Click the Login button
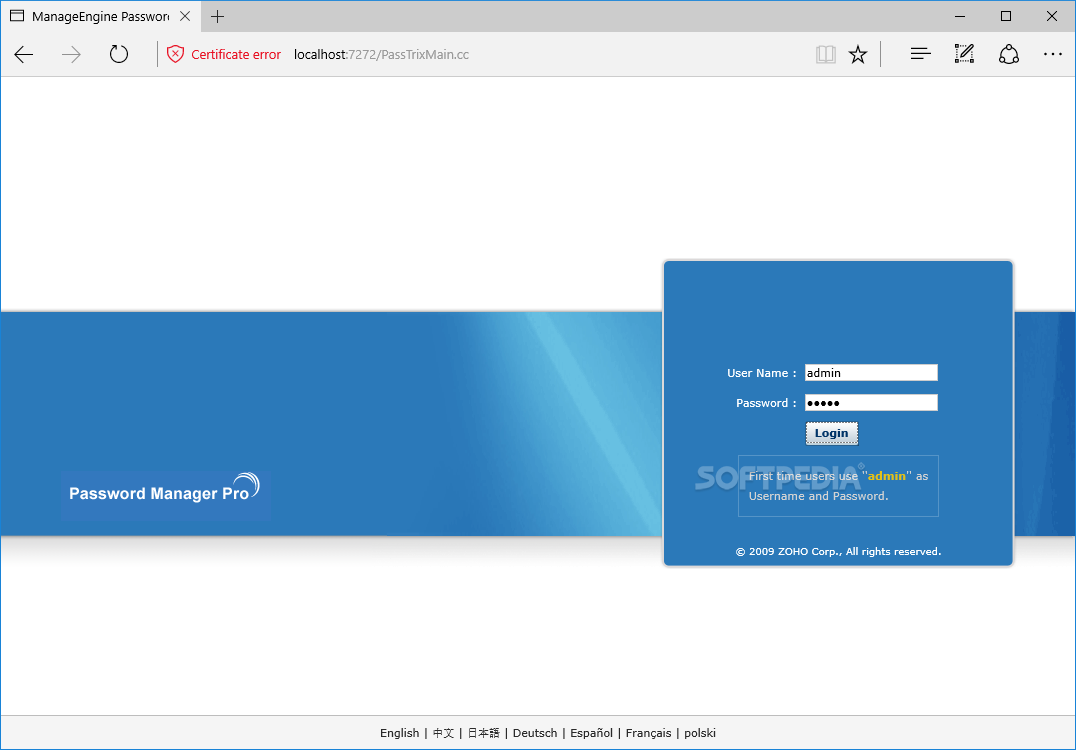Image resolution: width=1076 pixels, height=750 pixels. coord(832,433)
